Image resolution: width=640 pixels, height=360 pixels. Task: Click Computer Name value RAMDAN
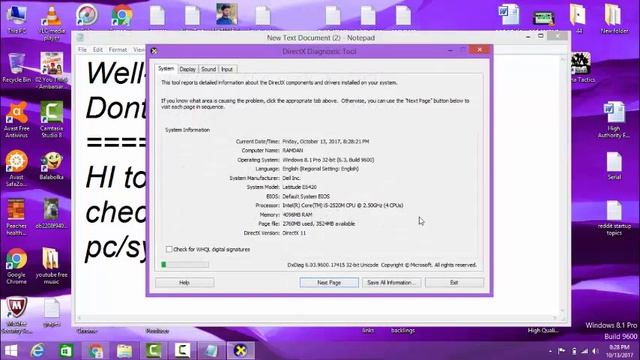pyautogui.click(x=293, y=151)
